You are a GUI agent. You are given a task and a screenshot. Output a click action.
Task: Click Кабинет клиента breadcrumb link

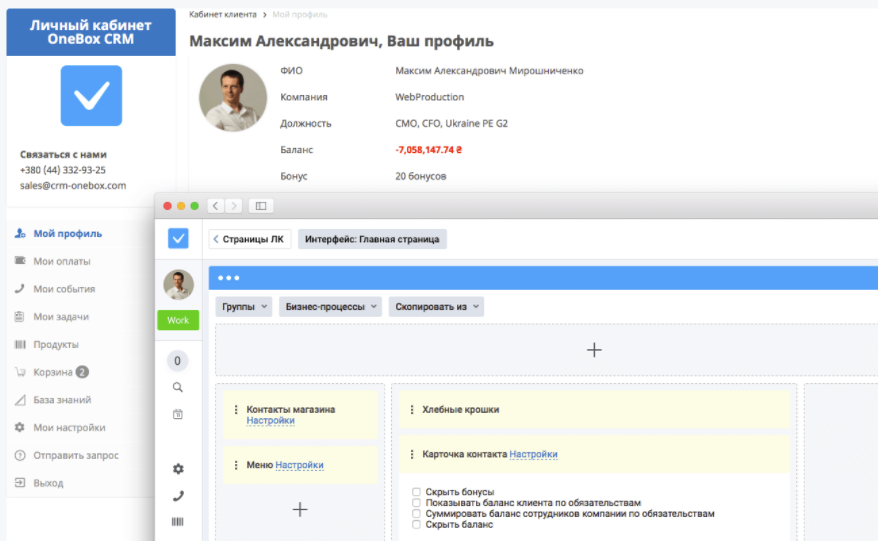point(223,15)
